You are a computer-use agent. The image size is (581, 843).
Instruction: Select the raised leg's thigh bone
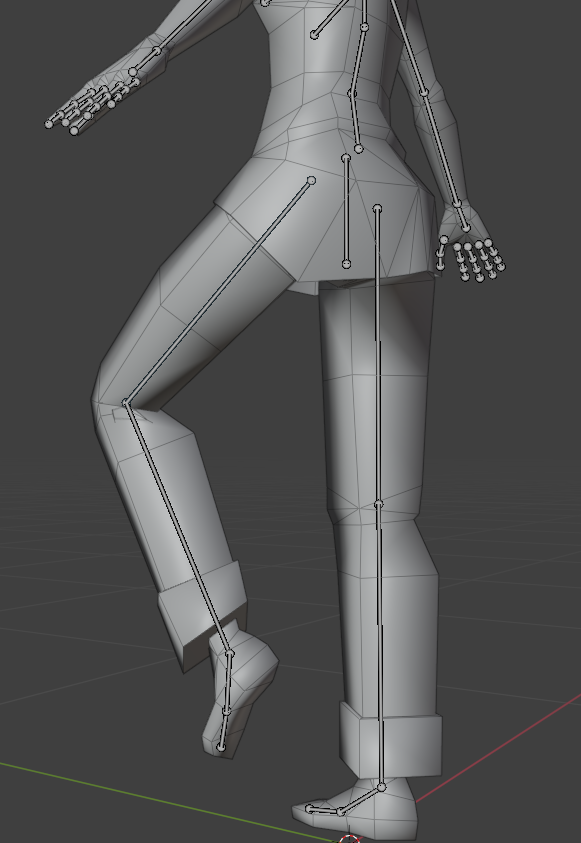218,291
